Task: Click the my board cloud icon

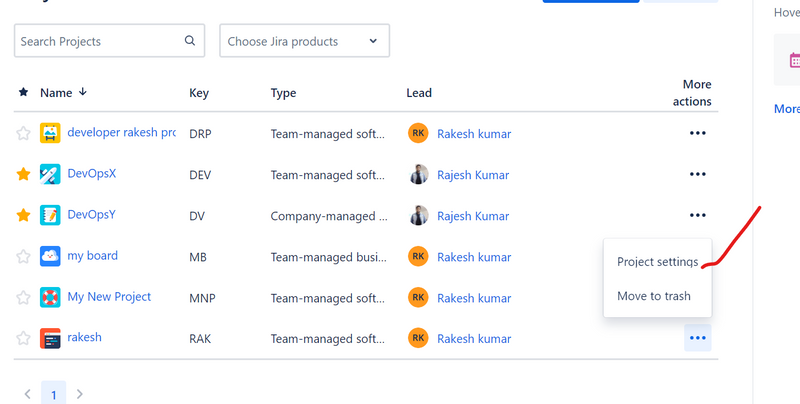Action: [x=50, y=256]
